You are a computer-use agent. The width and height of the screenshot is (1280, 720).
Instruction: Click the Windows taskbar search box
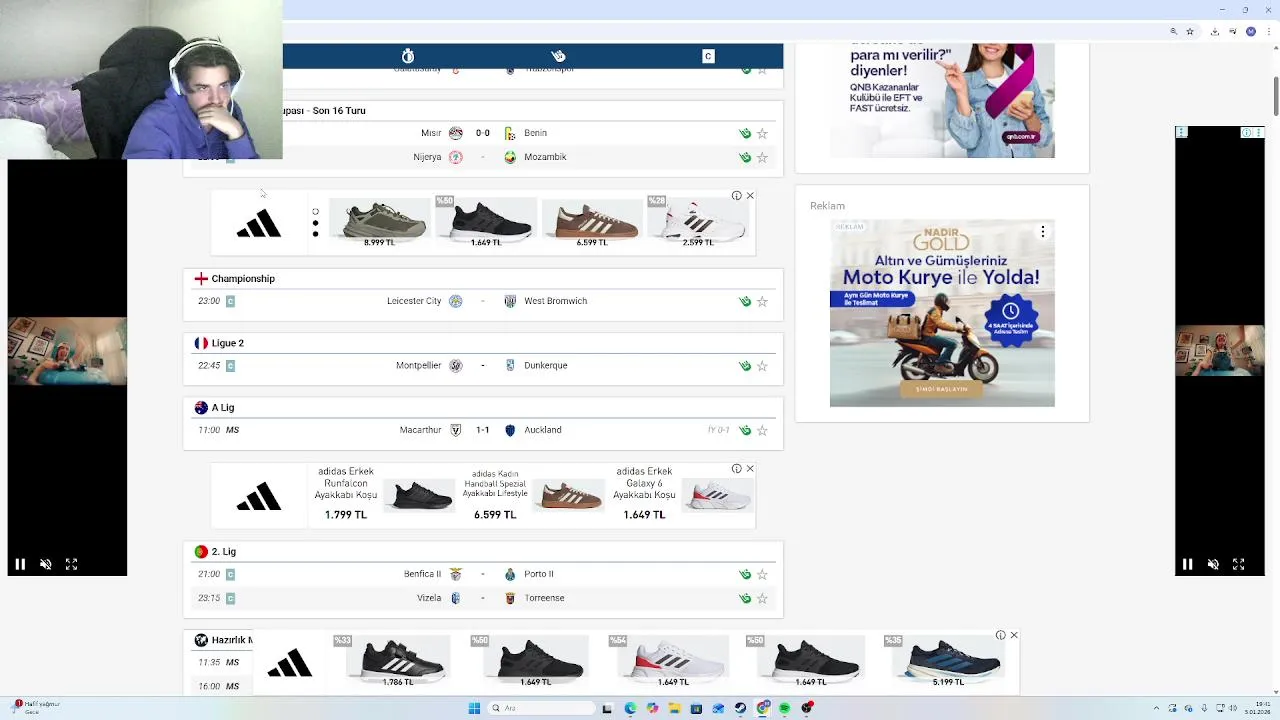pyautogui.click(x=540, y=708)
